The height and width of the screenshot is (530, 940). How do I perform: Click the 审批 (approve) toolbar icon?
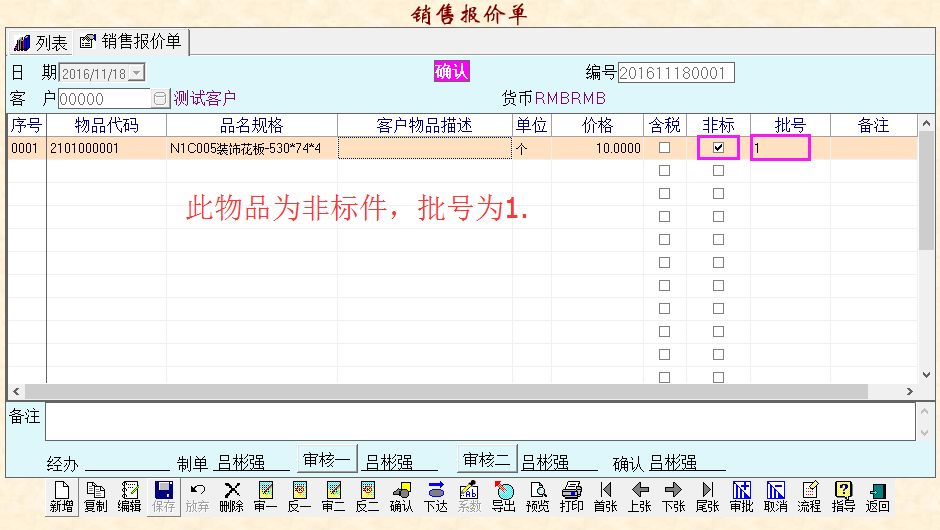click(x=742, y=496)
